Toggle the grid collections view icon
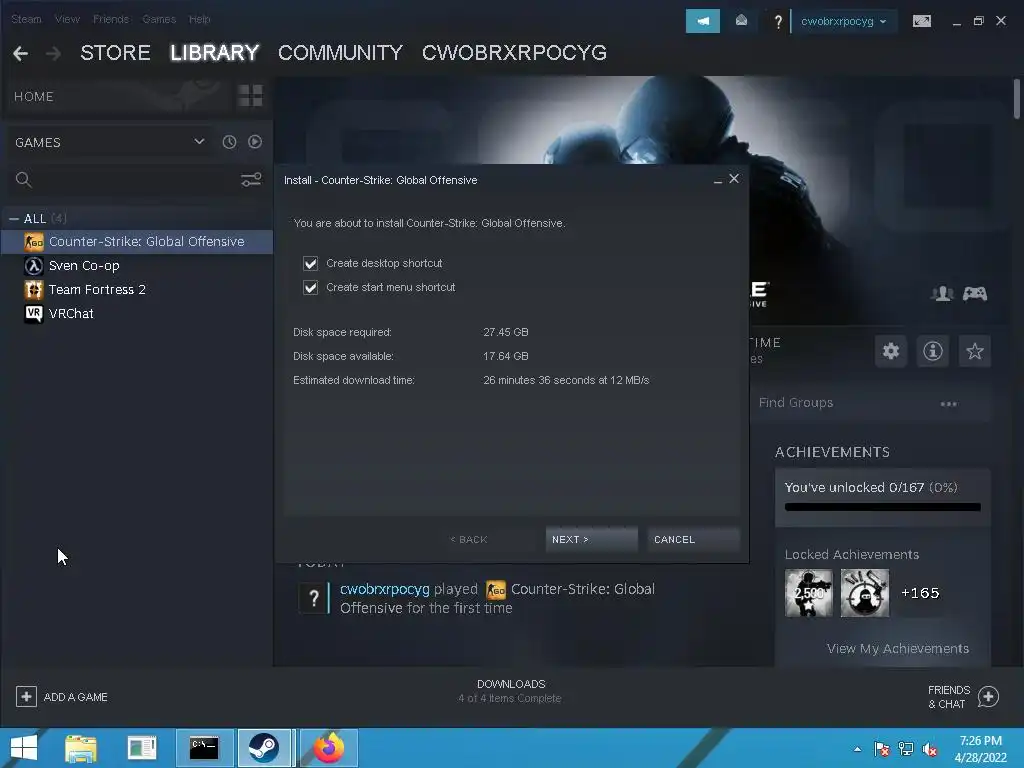 [x=250, y=96]
